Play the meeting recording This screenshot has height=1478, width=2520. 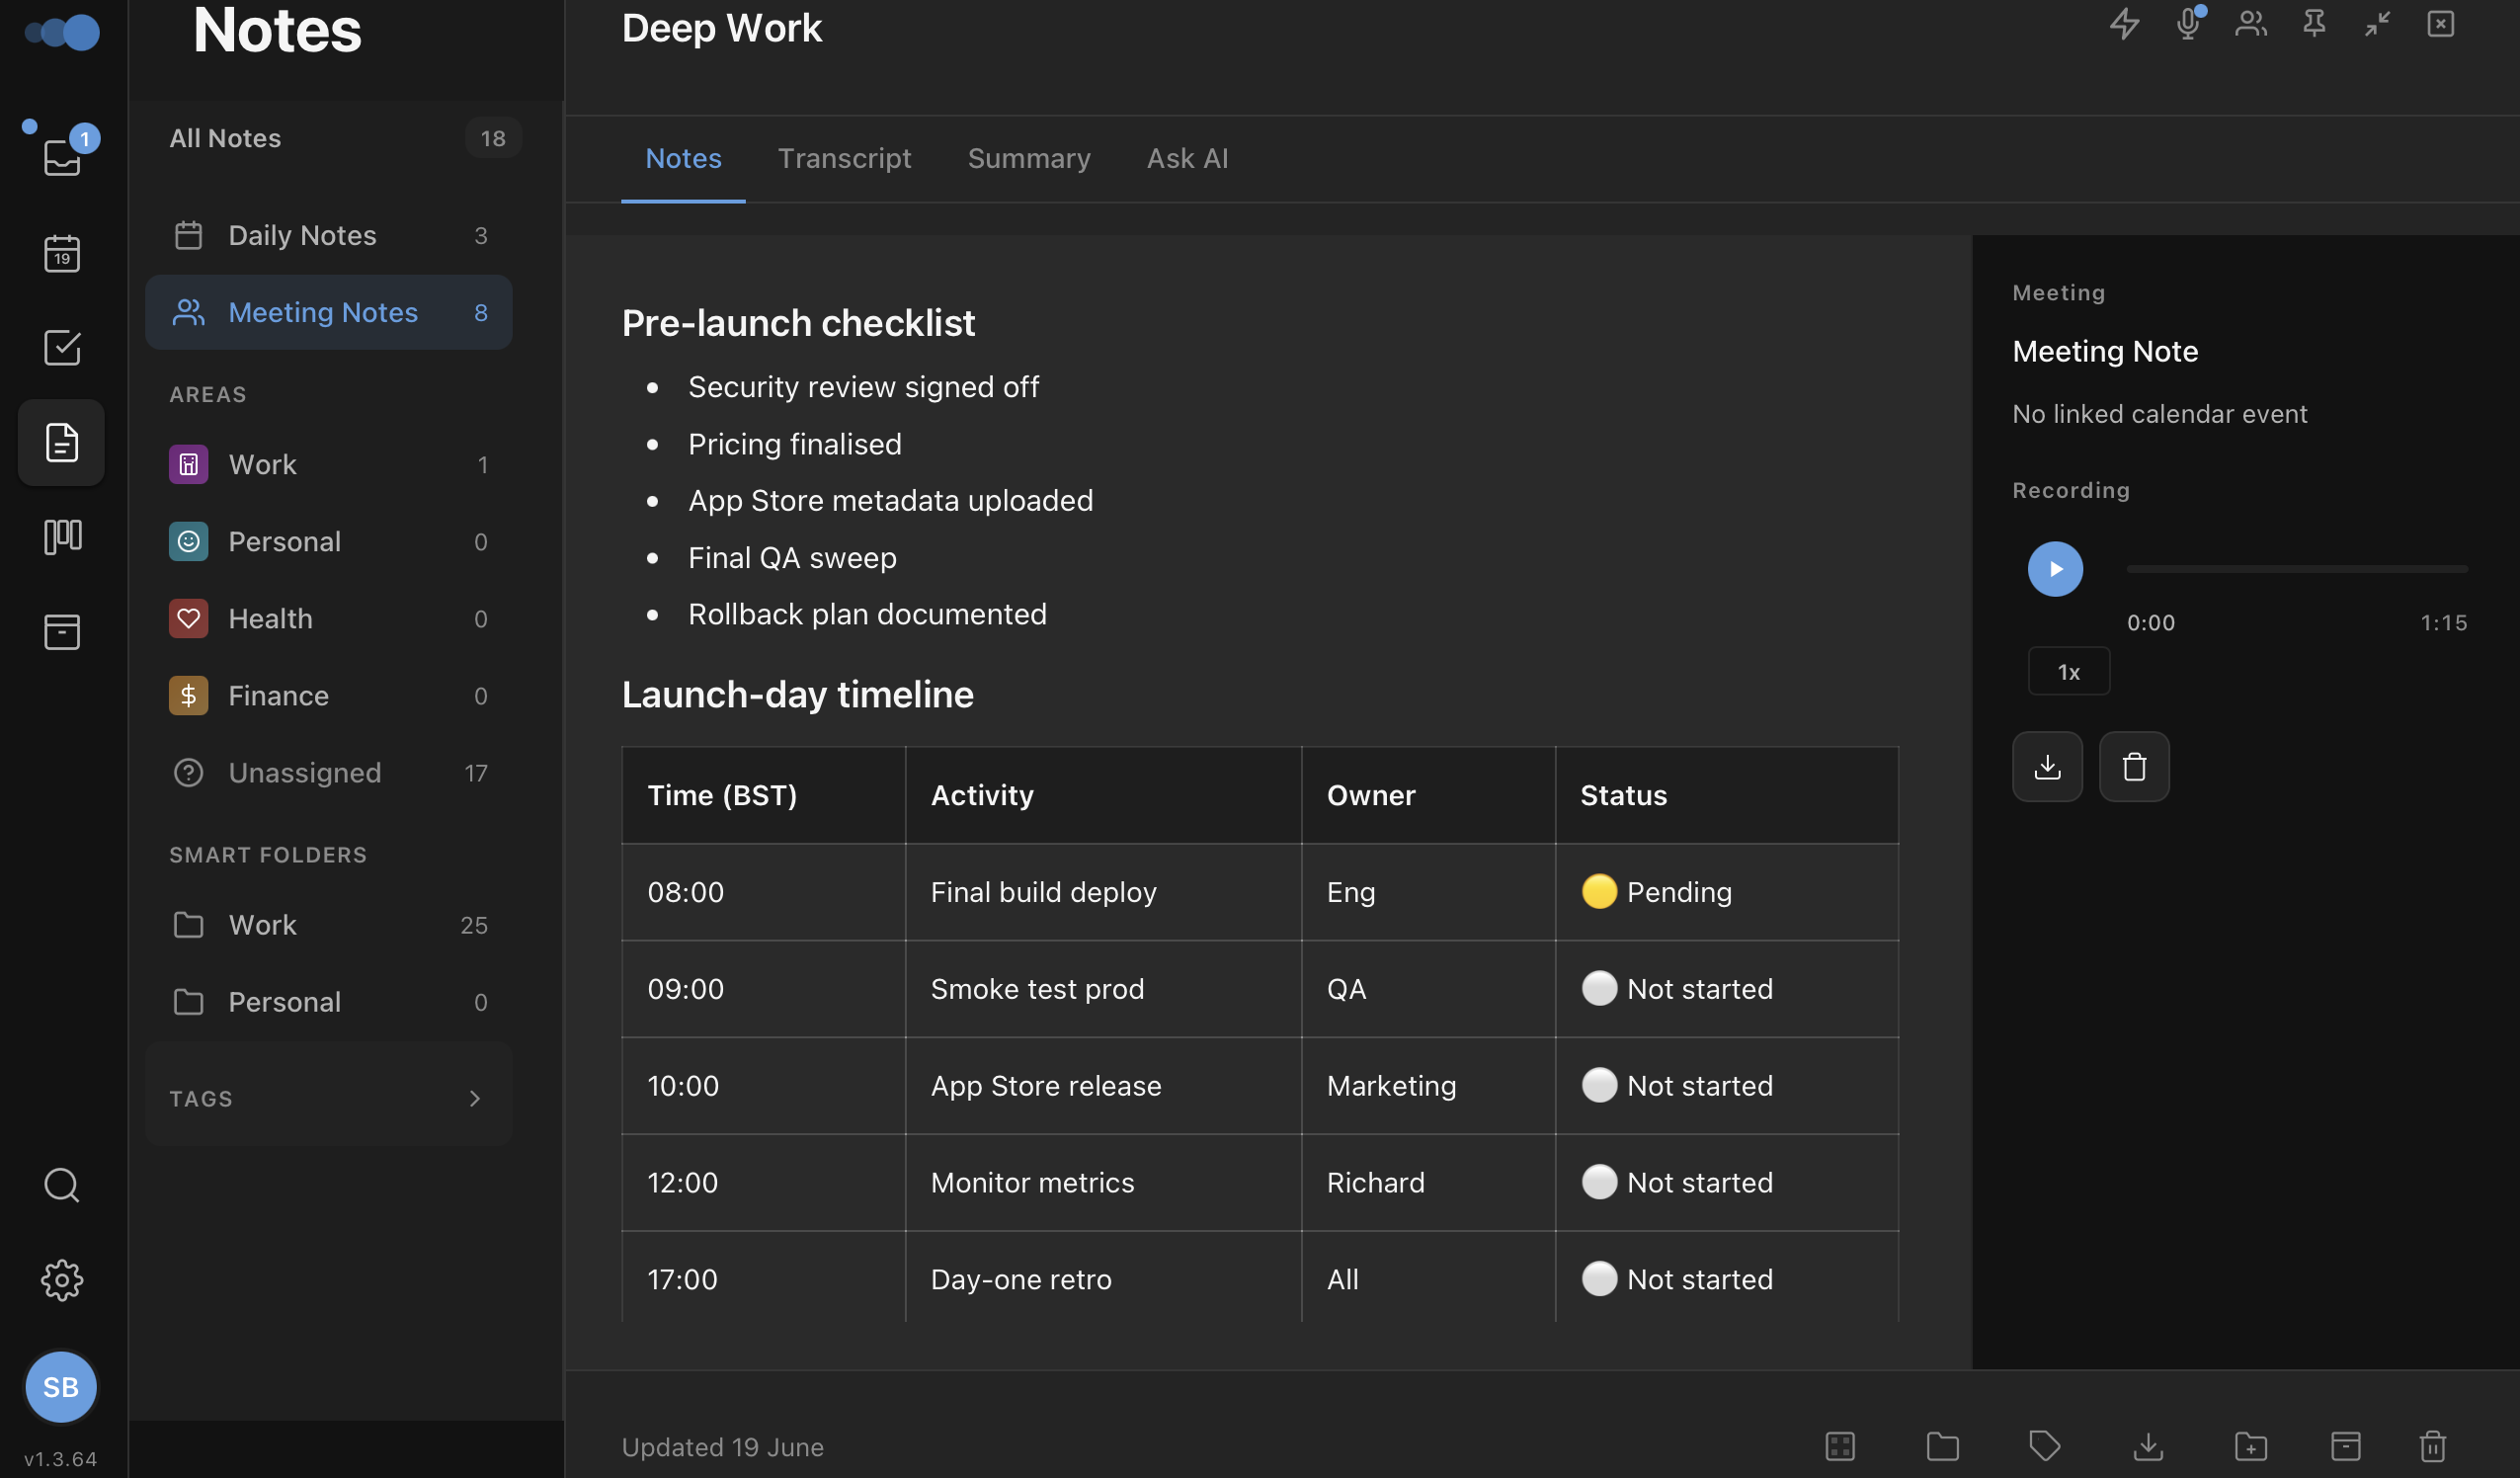[x=2055, y=569]
